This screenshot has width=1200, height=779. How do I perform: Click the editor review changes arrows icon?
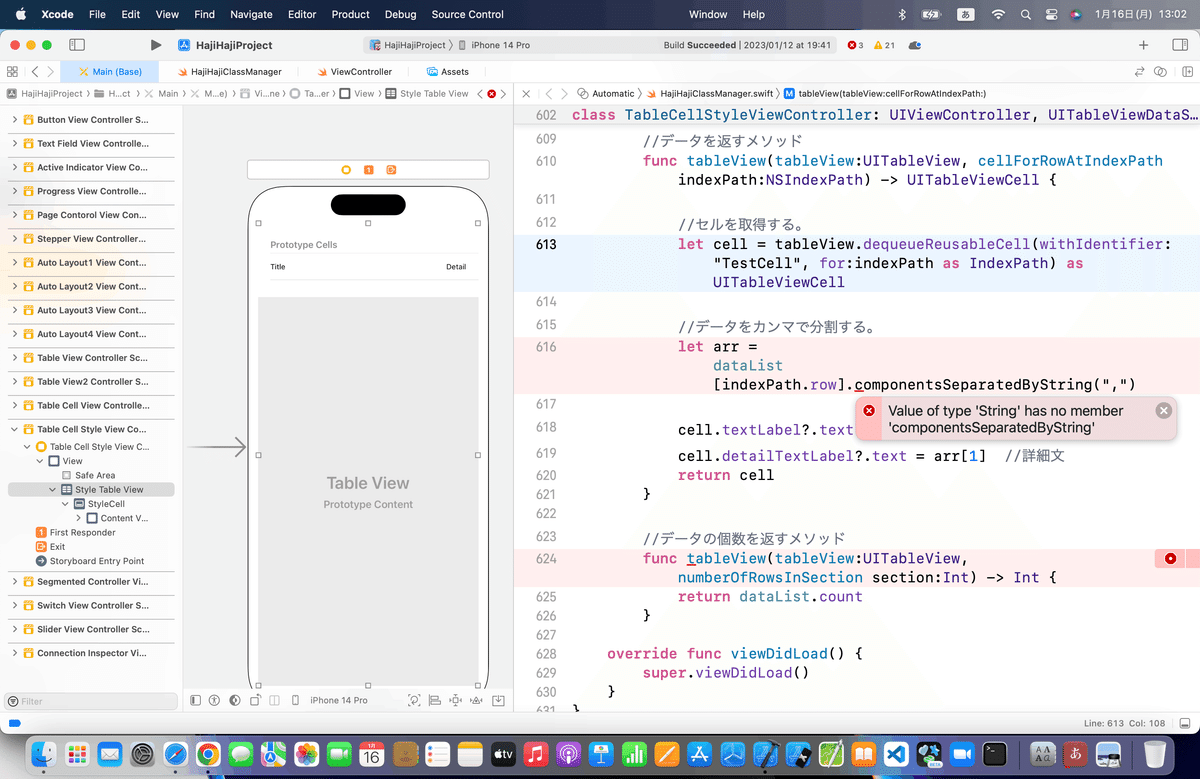tap(1139, 72)
